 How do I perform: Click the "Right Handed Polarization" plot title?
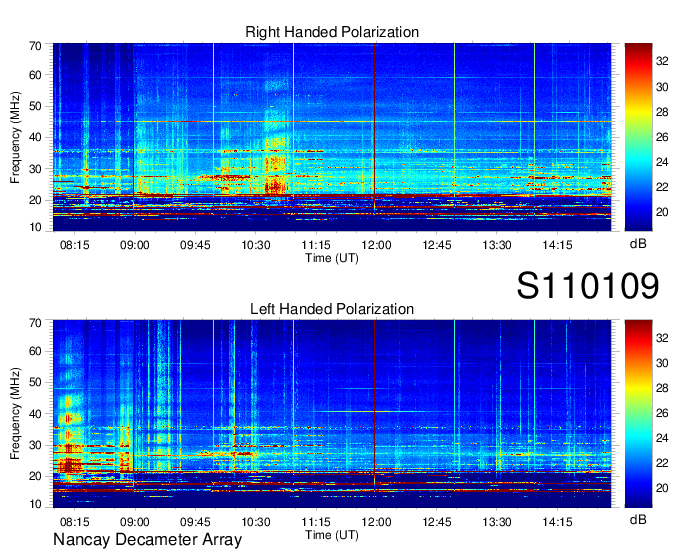click(x=332, y=32)
